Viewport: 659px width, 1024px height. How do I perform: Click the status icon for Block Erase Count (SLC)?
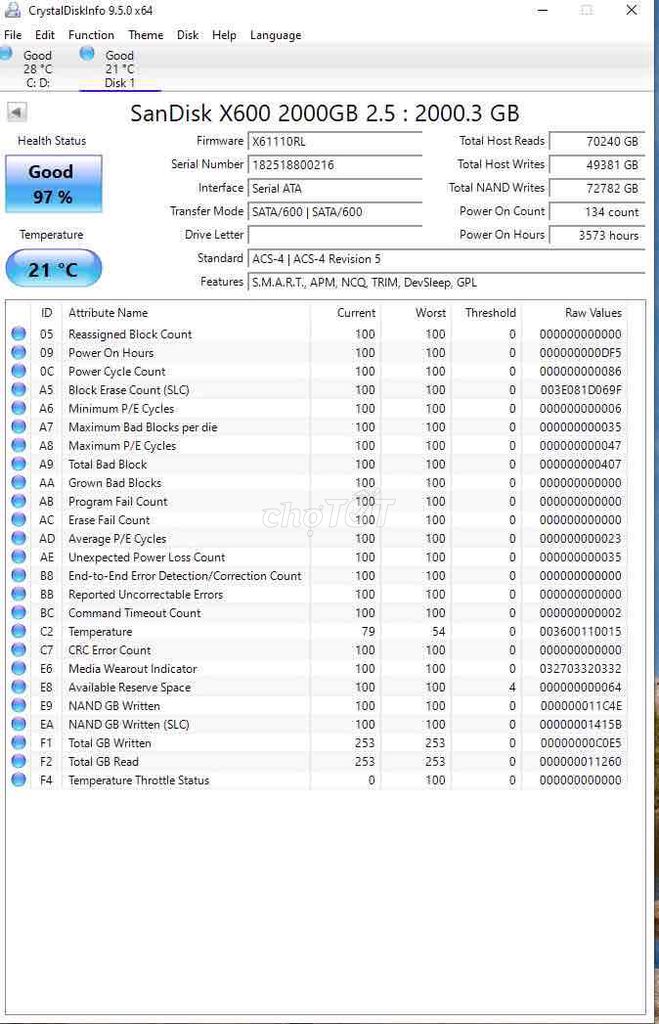[x=18, y=389]
